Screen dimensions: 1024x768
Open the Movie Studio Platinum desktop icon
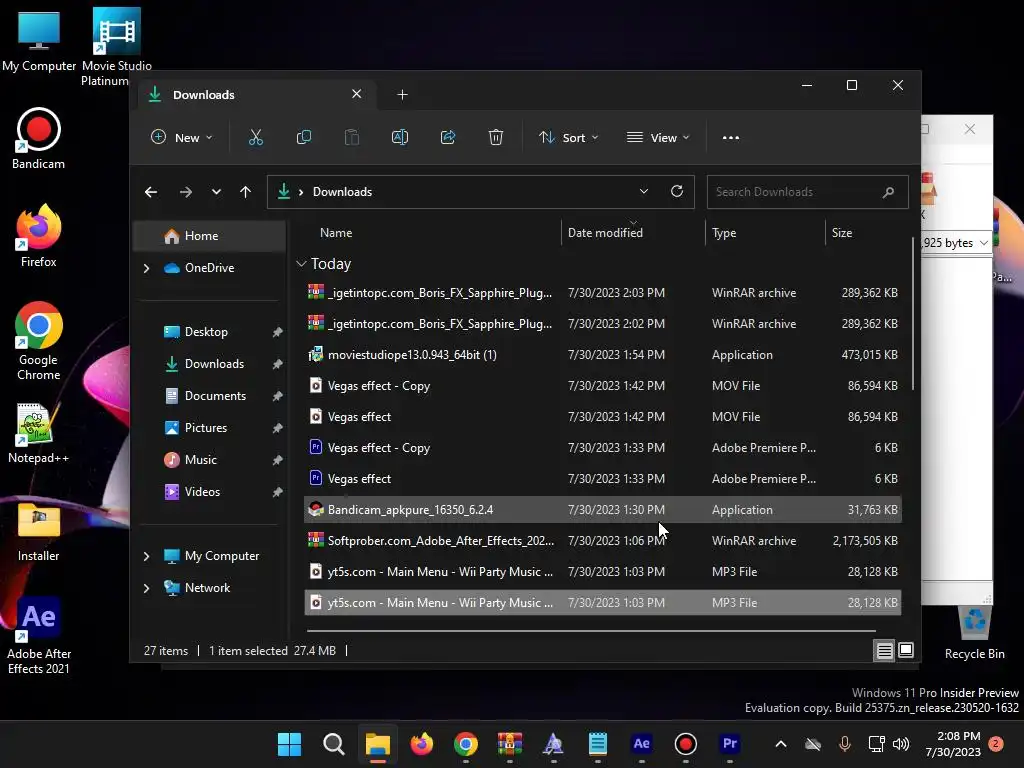coord(116,47)
